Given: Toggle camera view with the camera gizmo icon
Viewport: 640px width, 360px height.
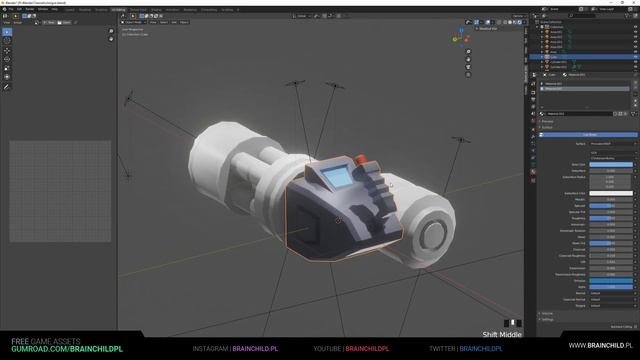Looking at the screenshot, I should (x=468, y=67).
